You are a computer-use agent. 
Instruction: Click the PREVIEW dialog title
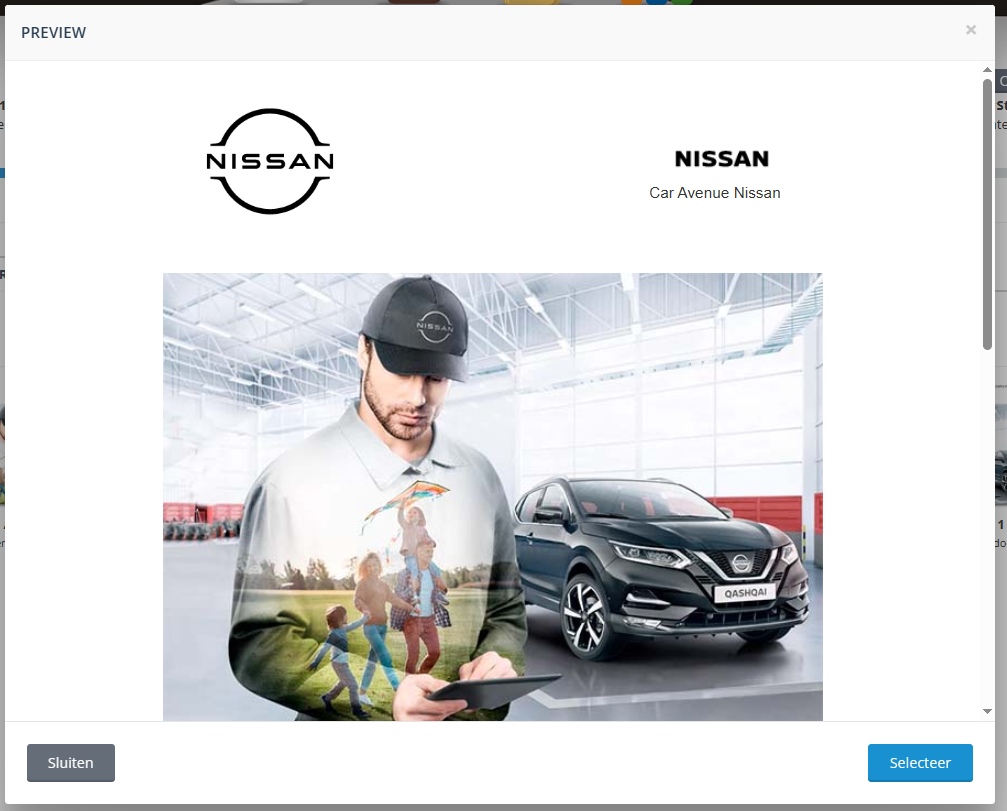click(x=53, y=33)
